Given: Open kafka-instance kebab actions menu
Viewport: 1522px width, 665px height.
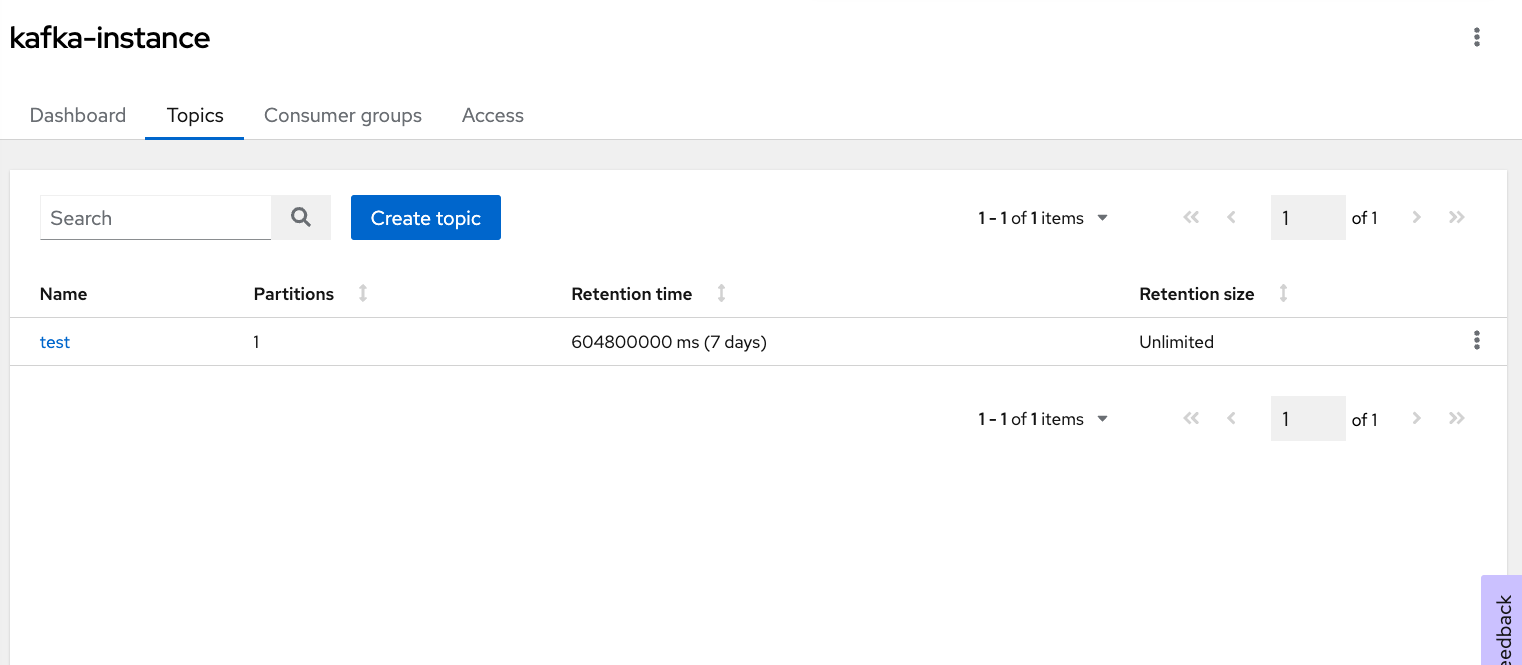Looking at the screenshot, I should [1476, 38].
